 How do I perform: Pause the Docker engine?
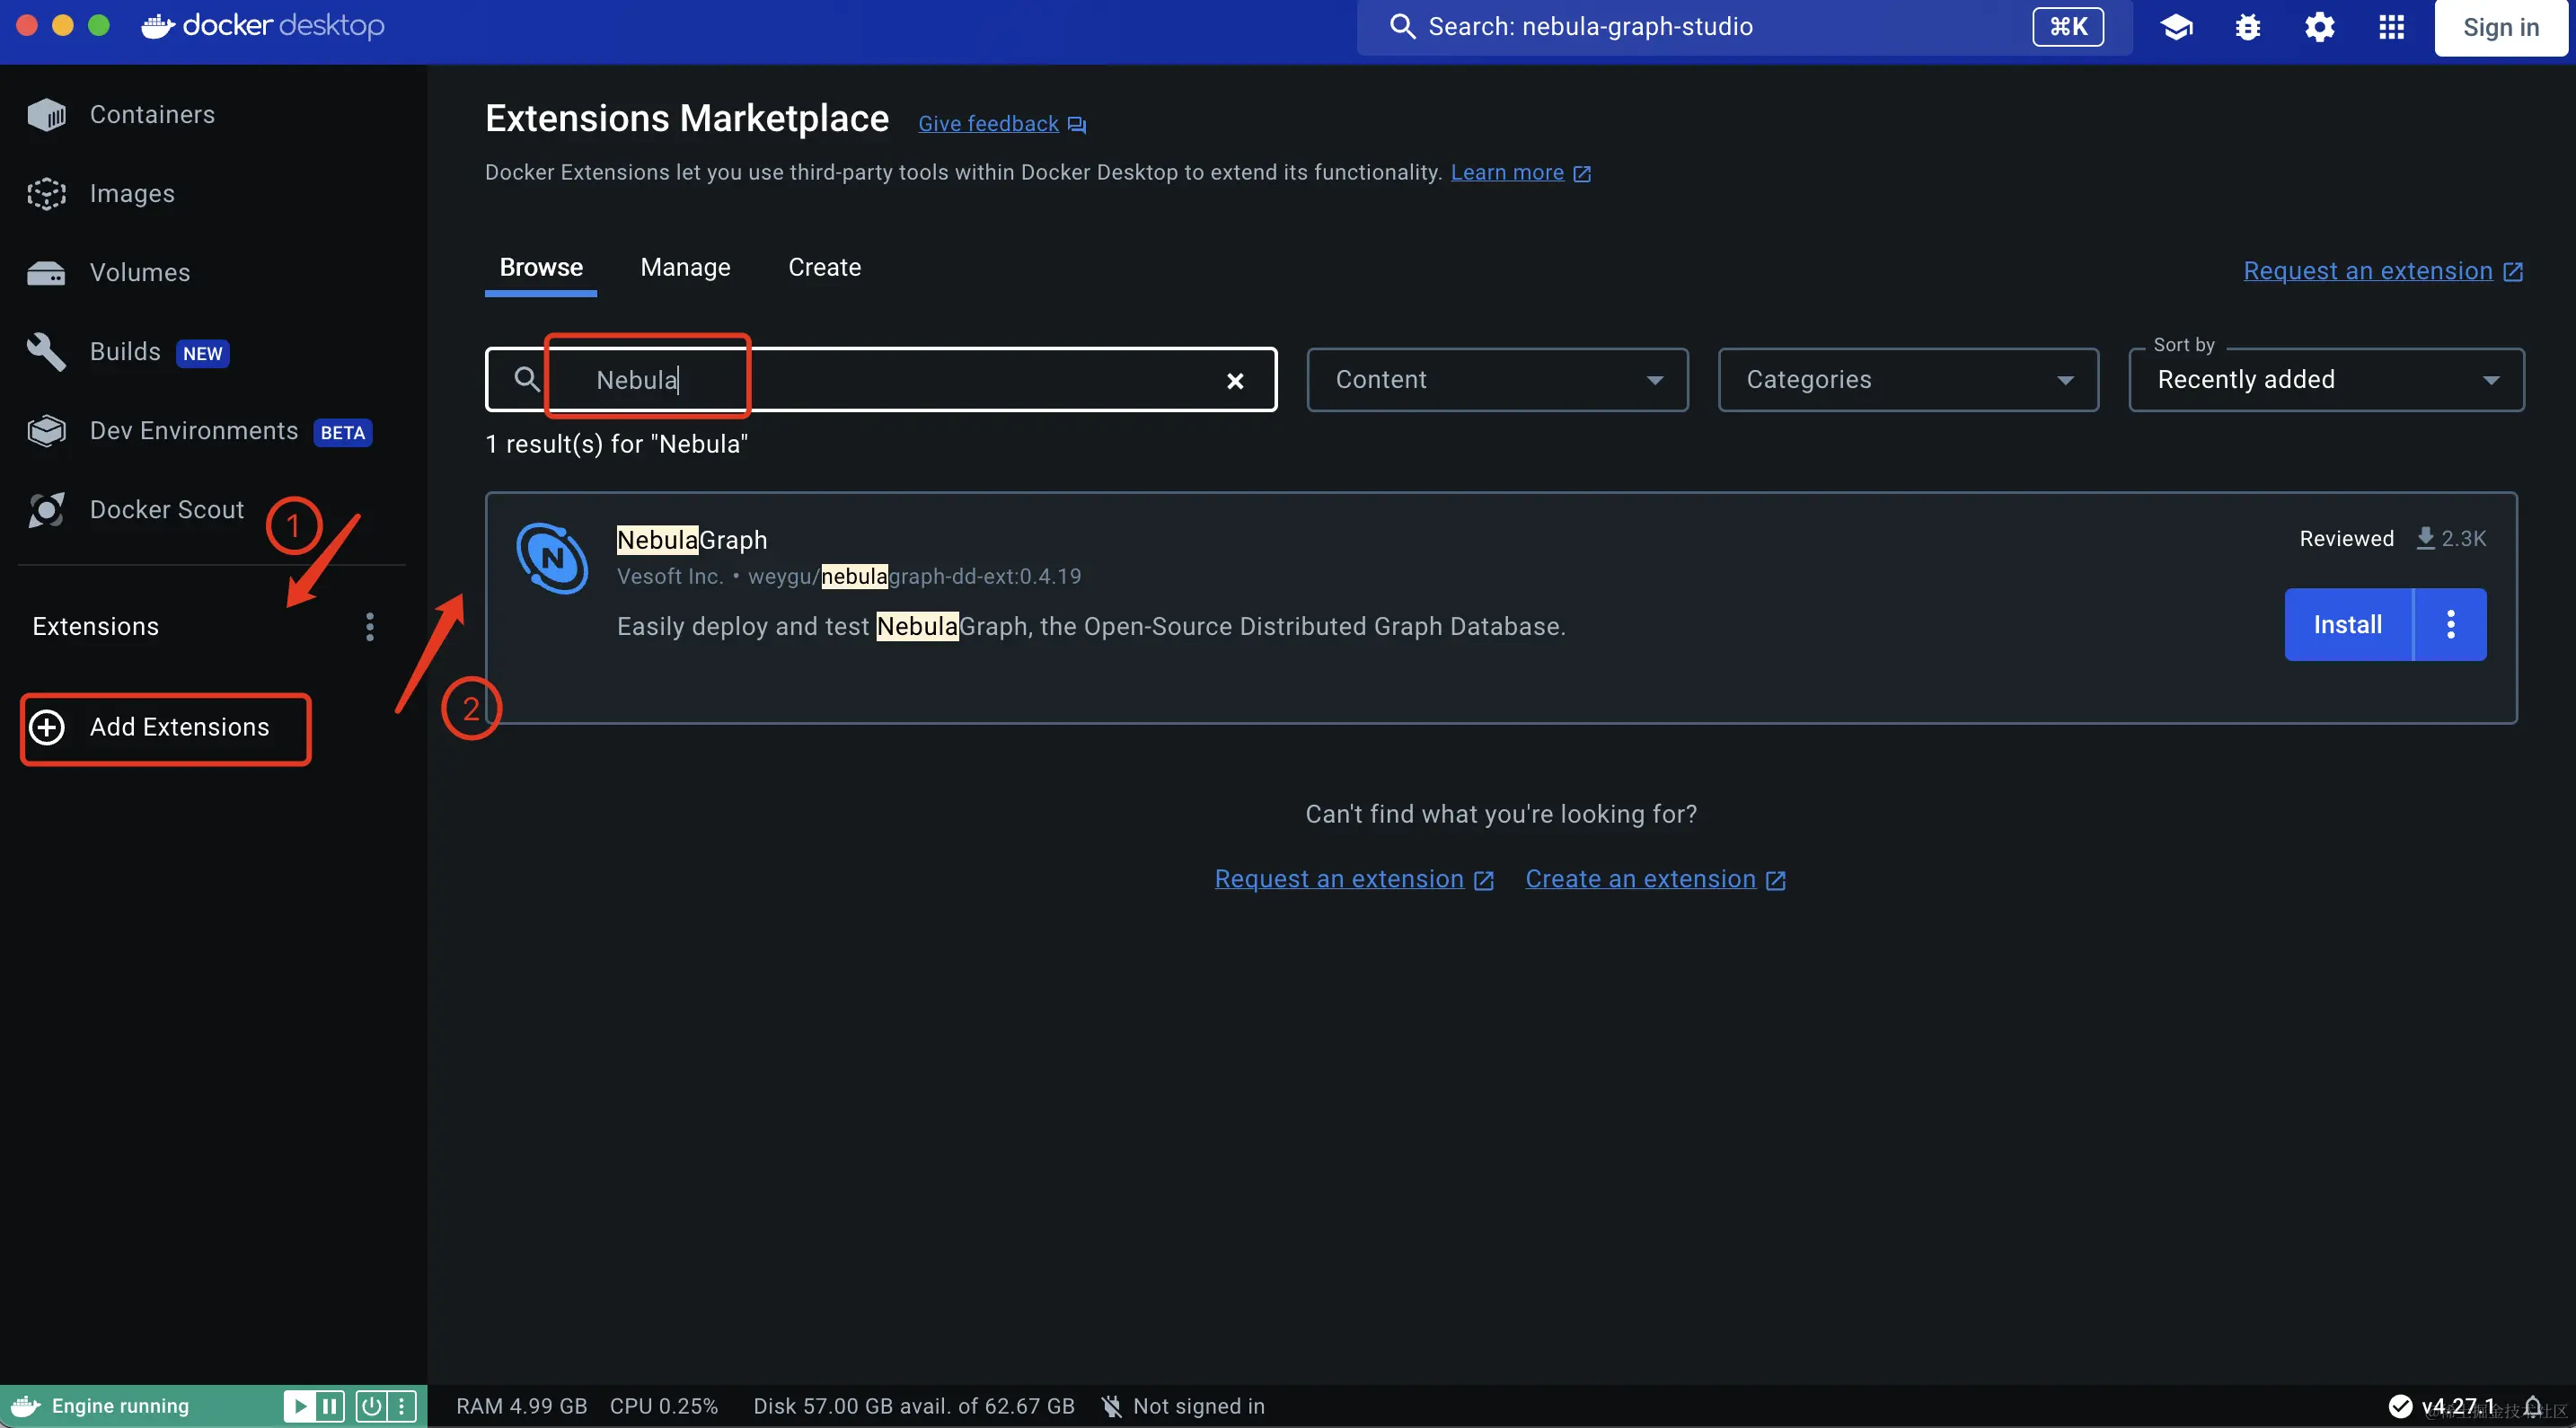click(x=330, y=1406)
